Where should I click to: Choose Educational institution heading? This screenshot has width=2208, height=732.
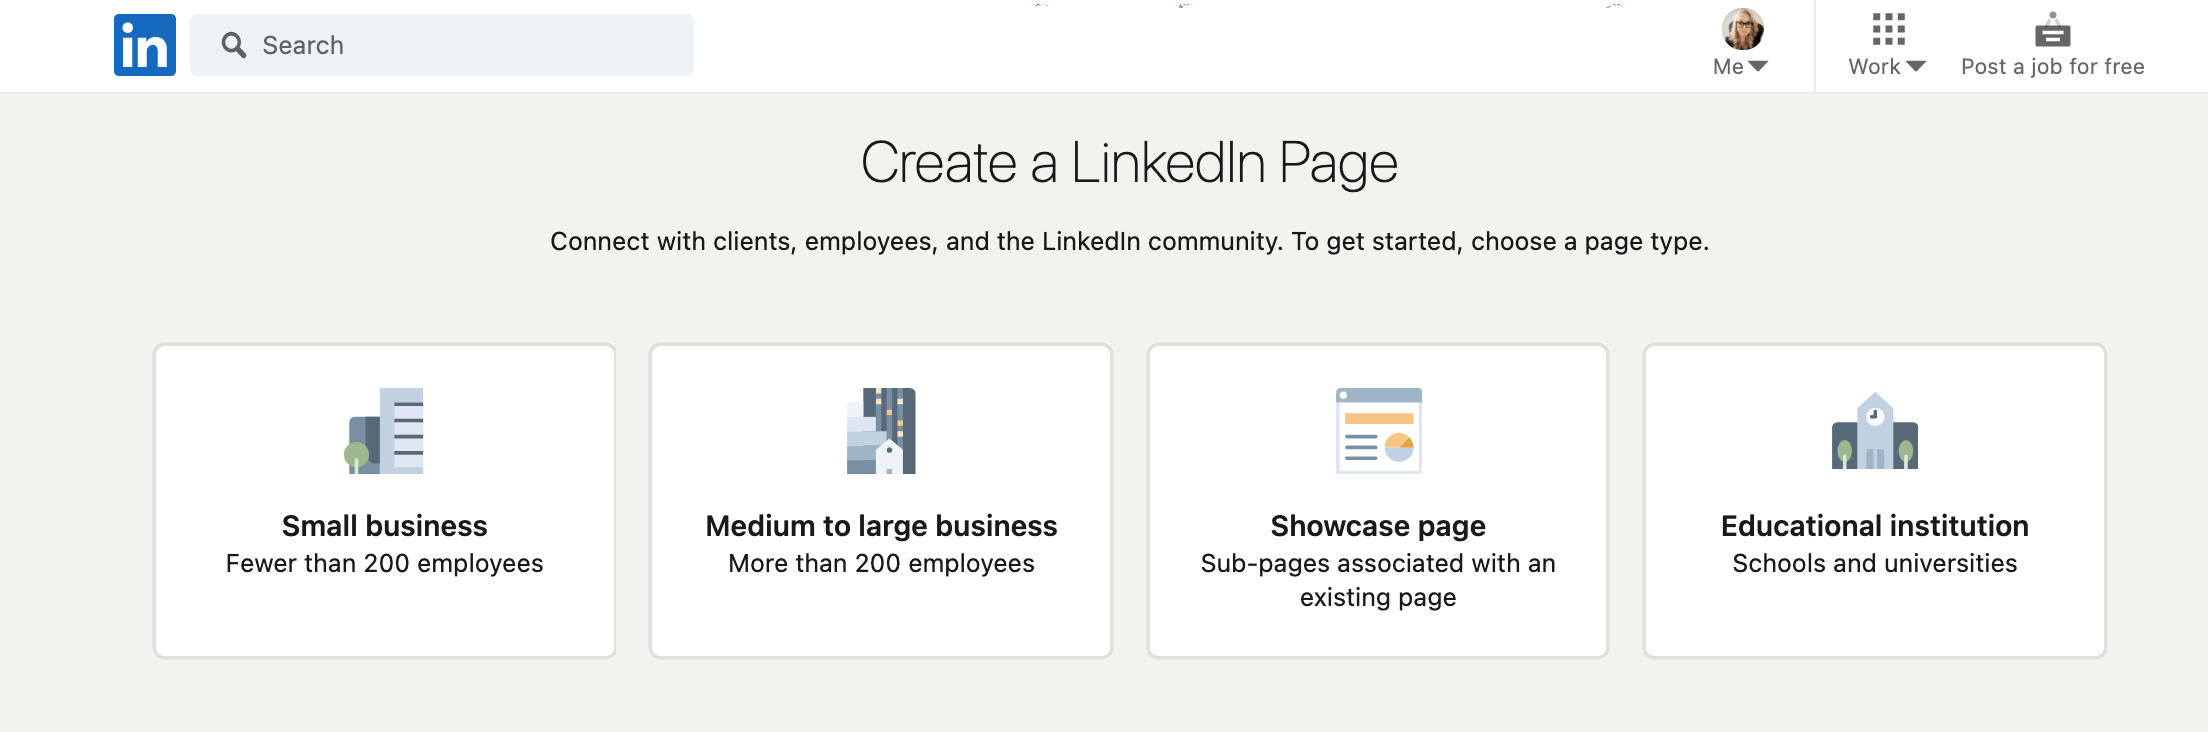click(1875, 526)
